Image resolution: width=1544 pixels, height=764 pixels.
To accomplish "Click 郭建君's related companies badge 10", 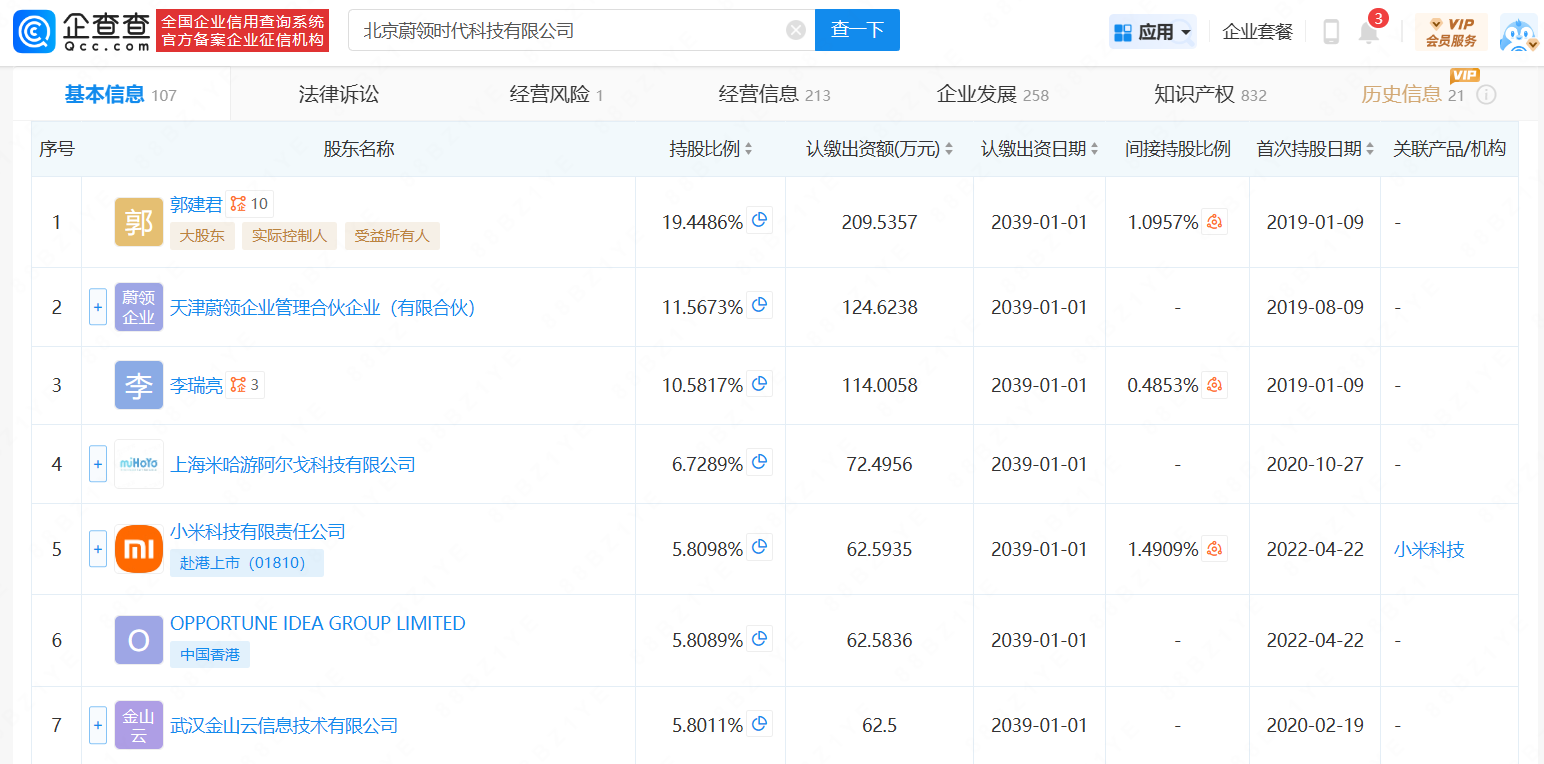I will tap(249, 204).
